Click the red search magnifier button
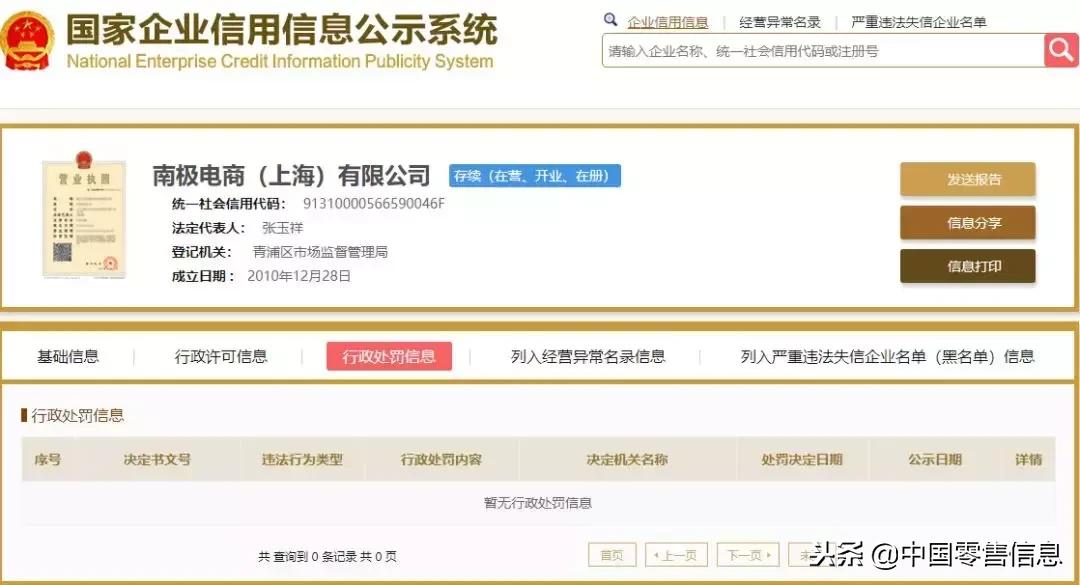 (x=1061, y=50)
